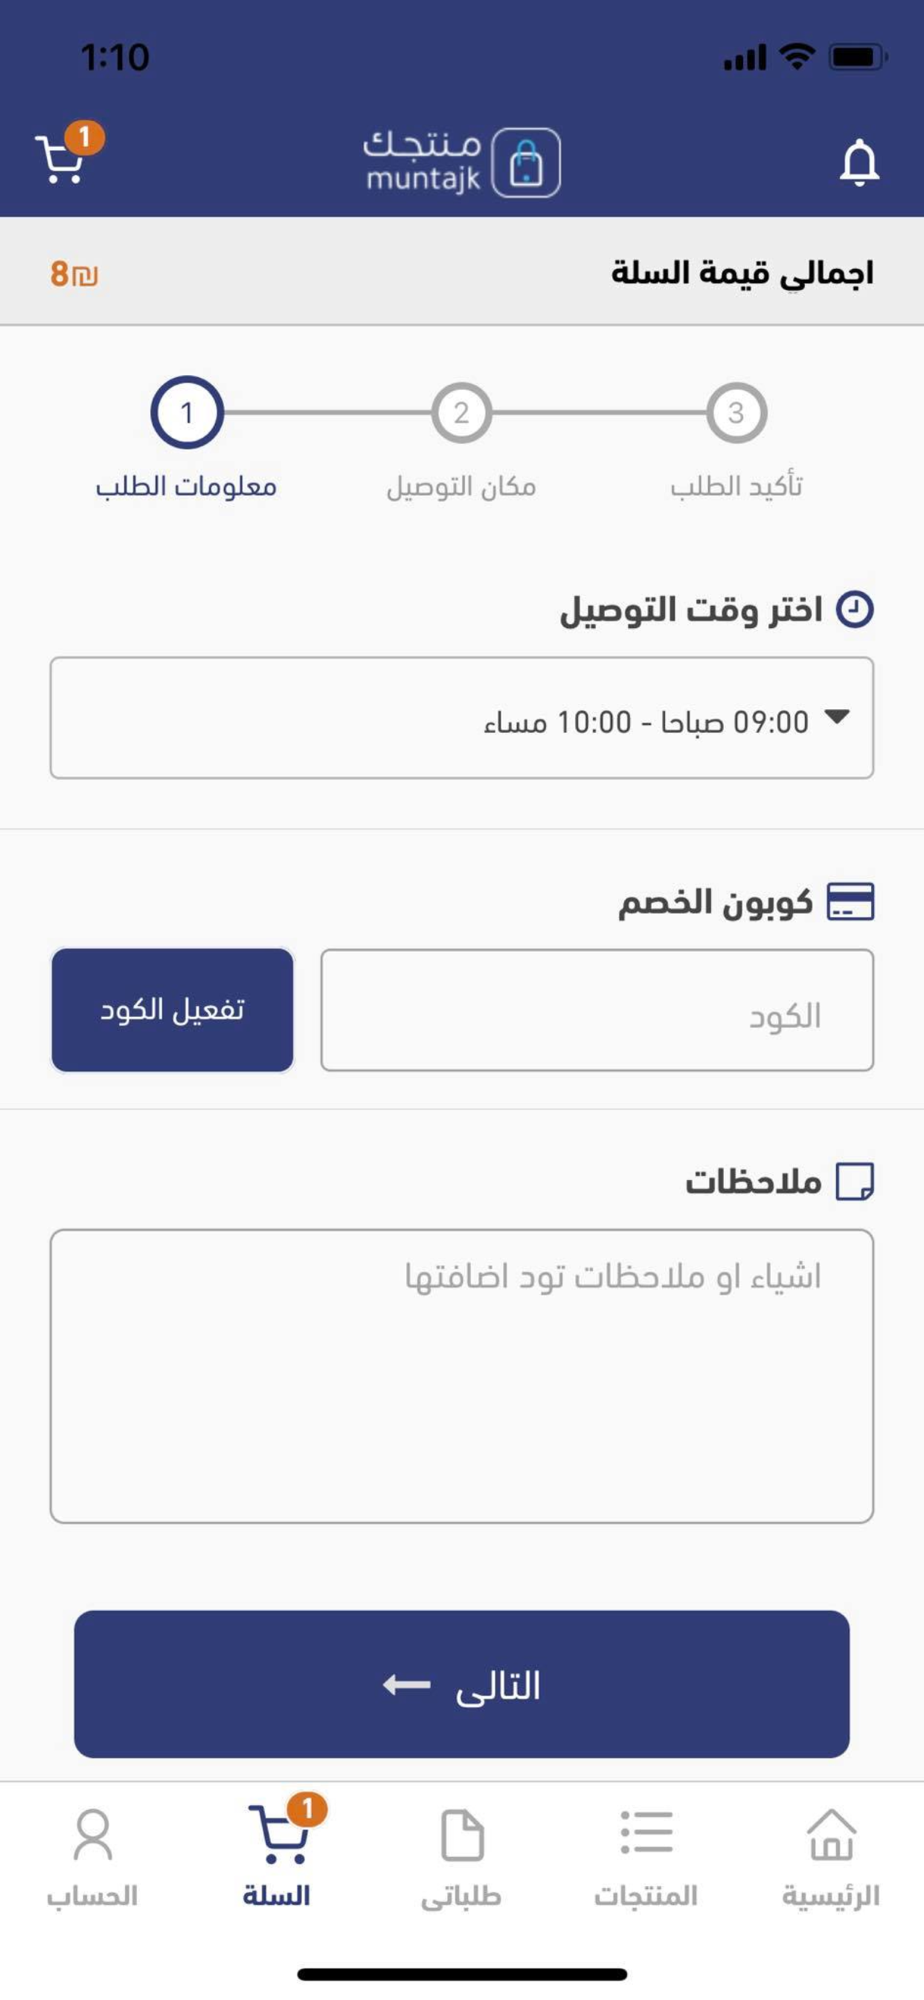Go to the الحساب account tab
The width and height of the screenshot is (924, 2000).
click(x=92, y=1856)
